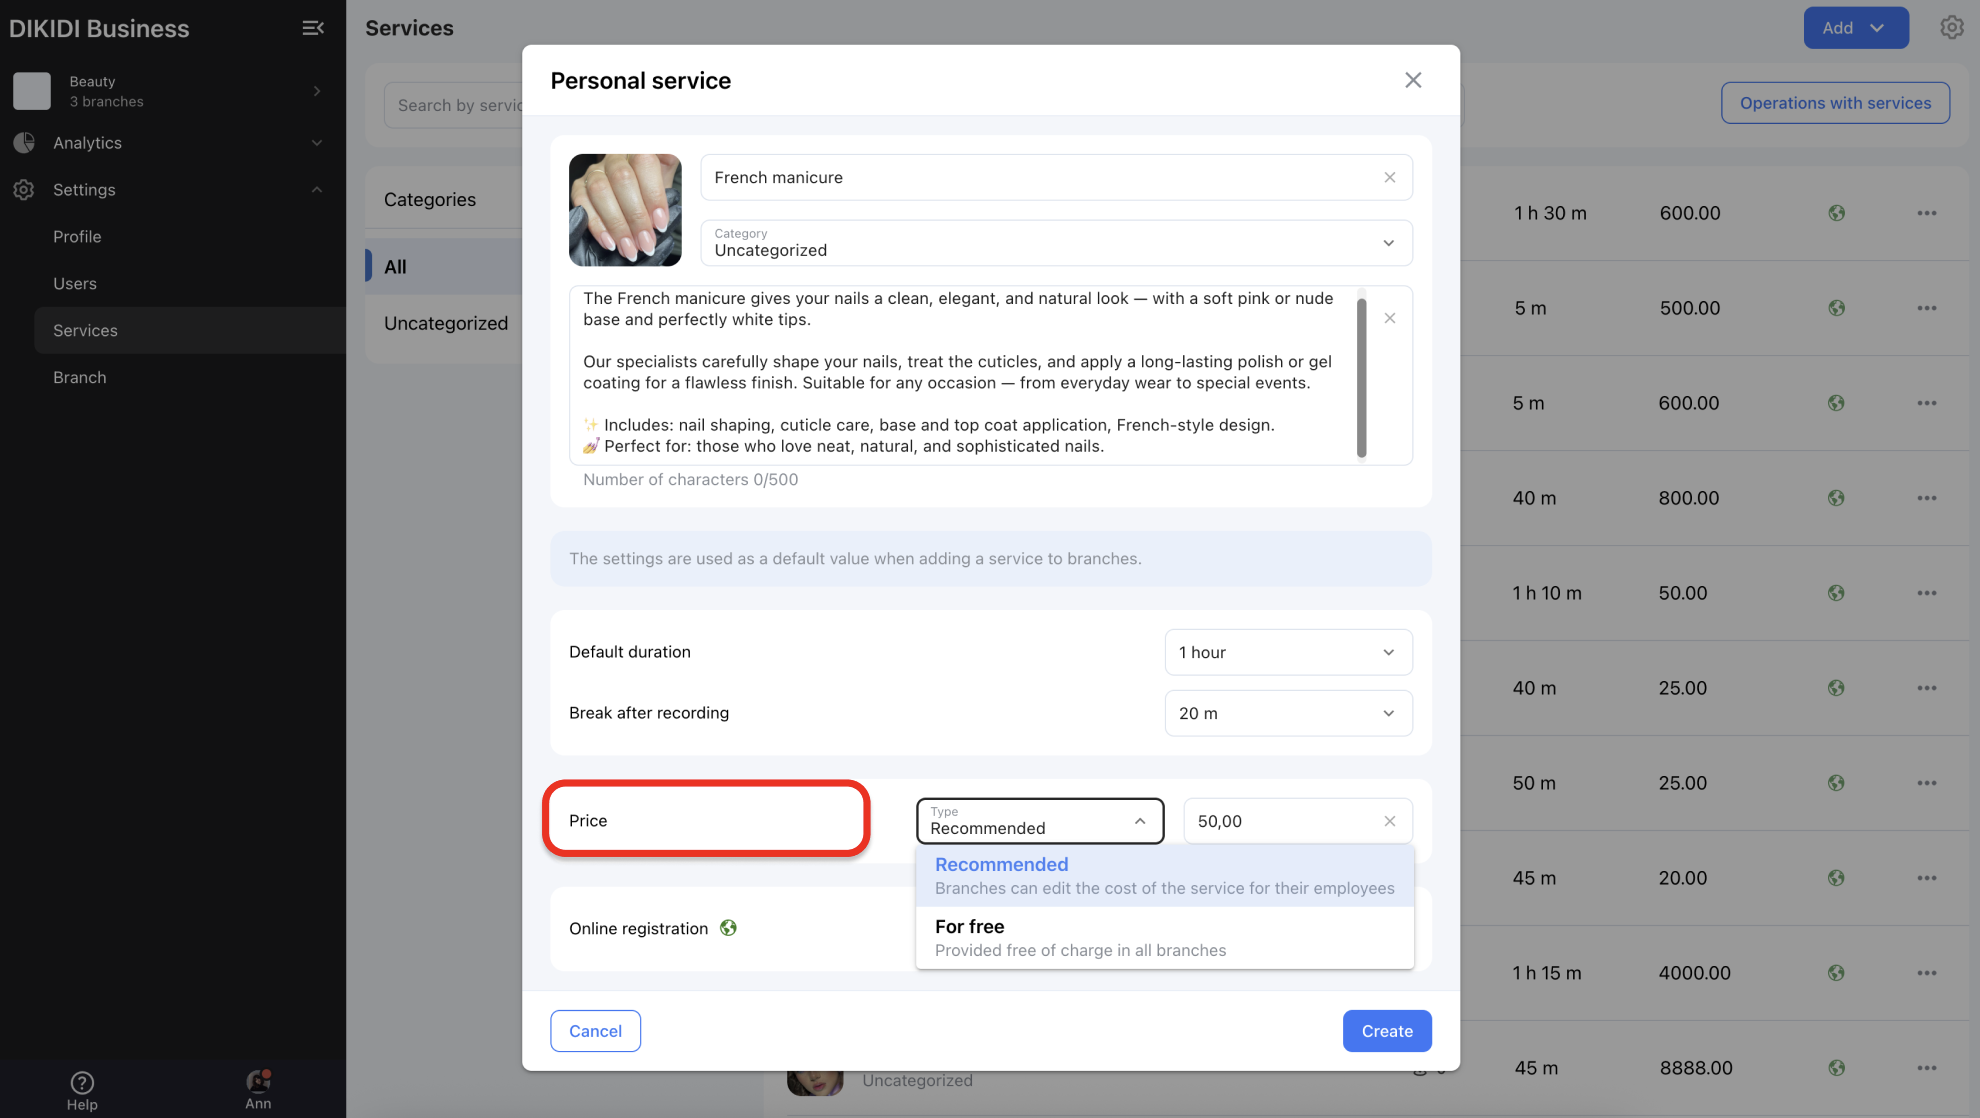1980x1118 pixels.
Task: Clear the service description text
Action: click(x=1389, y=318)
